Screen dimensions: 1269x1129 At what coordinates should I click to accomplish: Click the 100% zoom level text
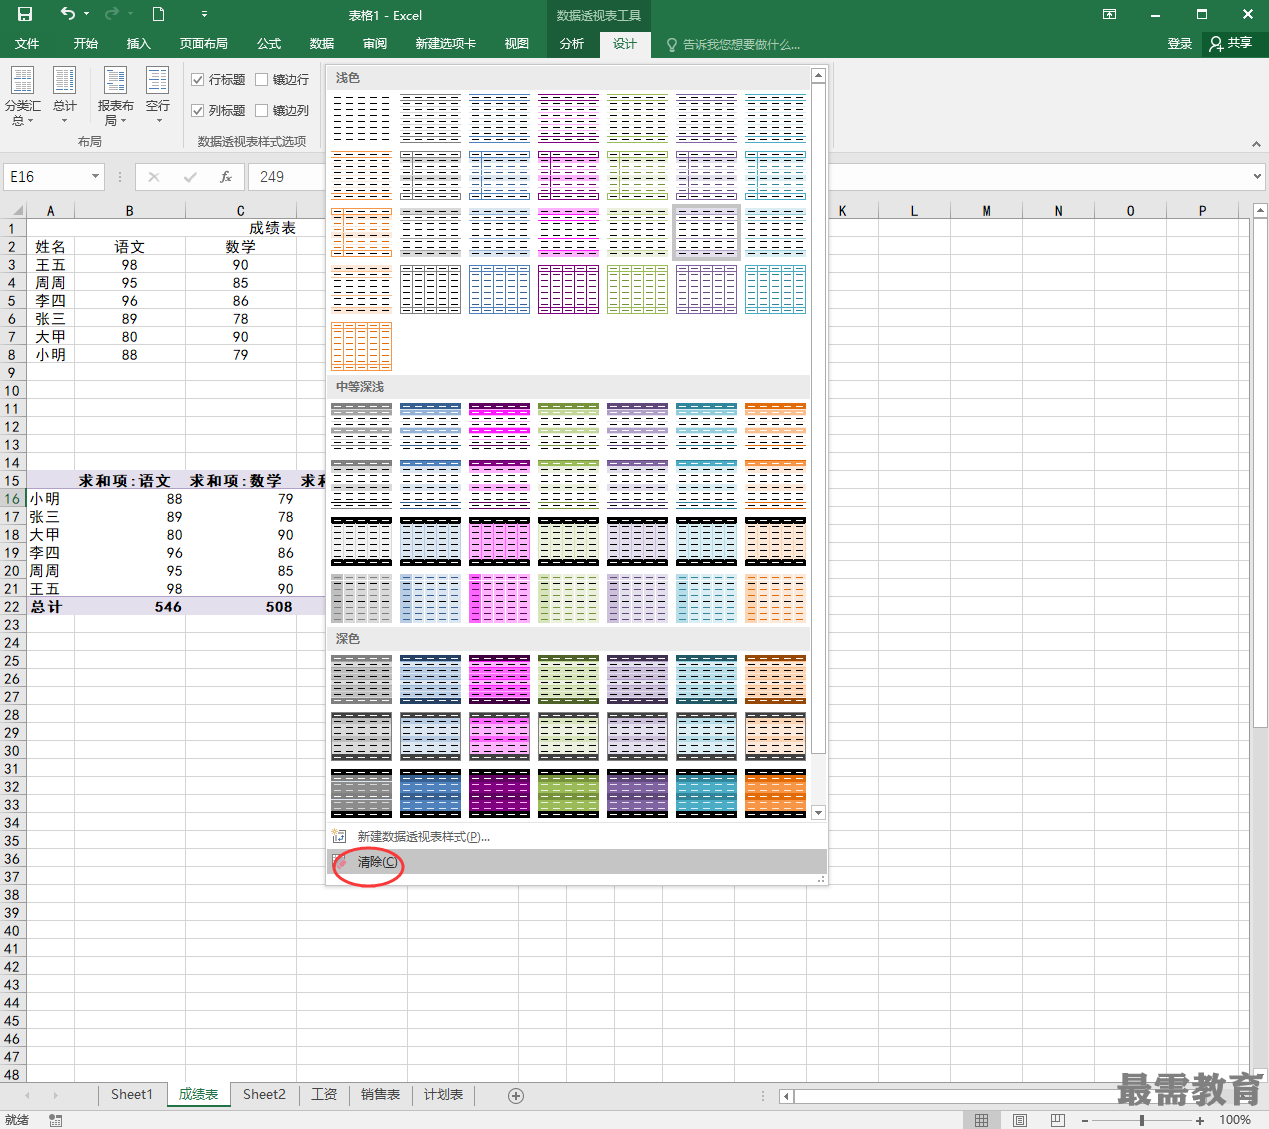[x=1235, y=1120]
